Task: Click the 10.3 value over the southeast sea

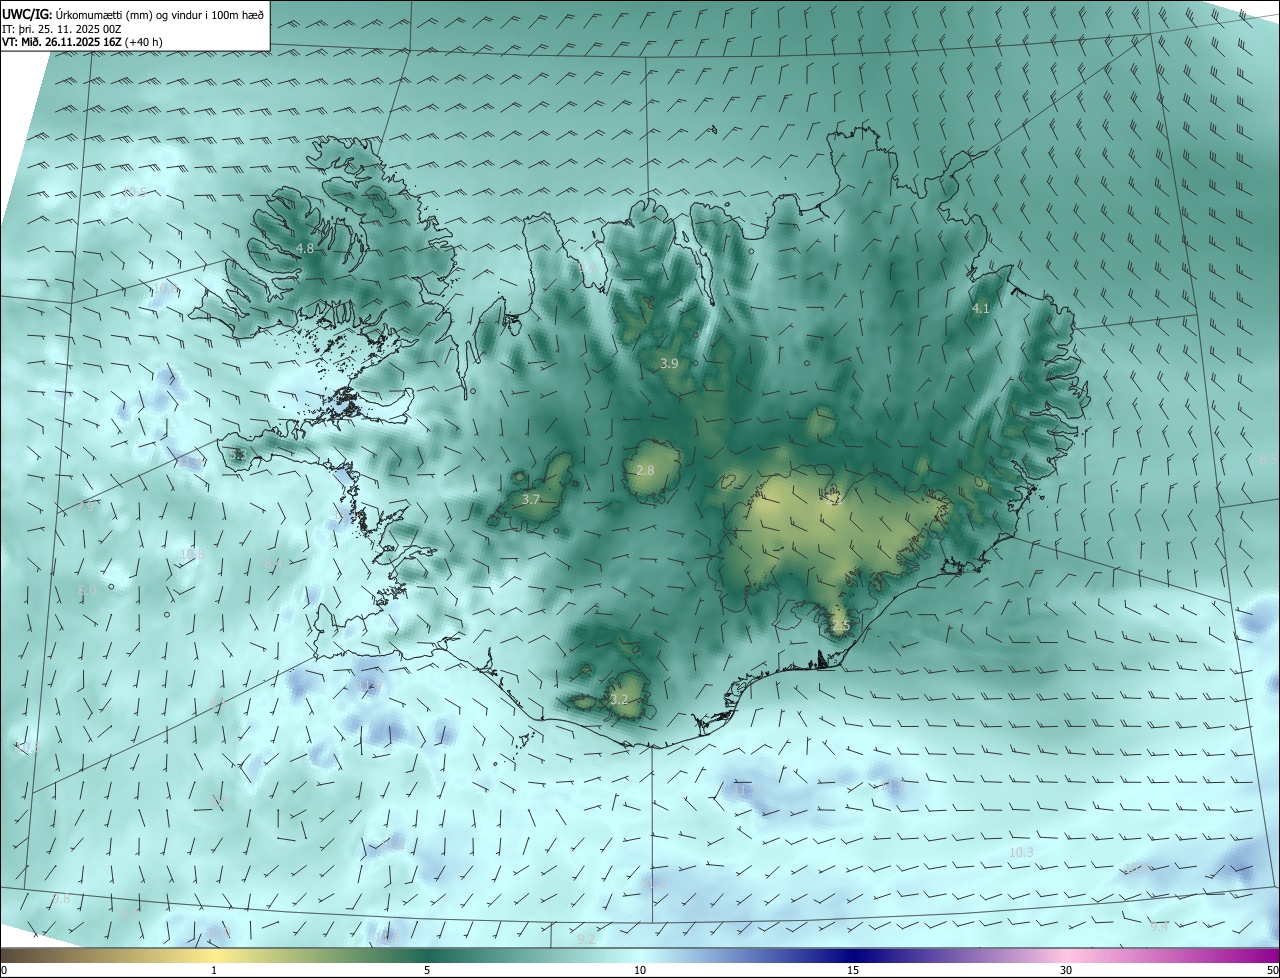Action: tap(1021, 852)
